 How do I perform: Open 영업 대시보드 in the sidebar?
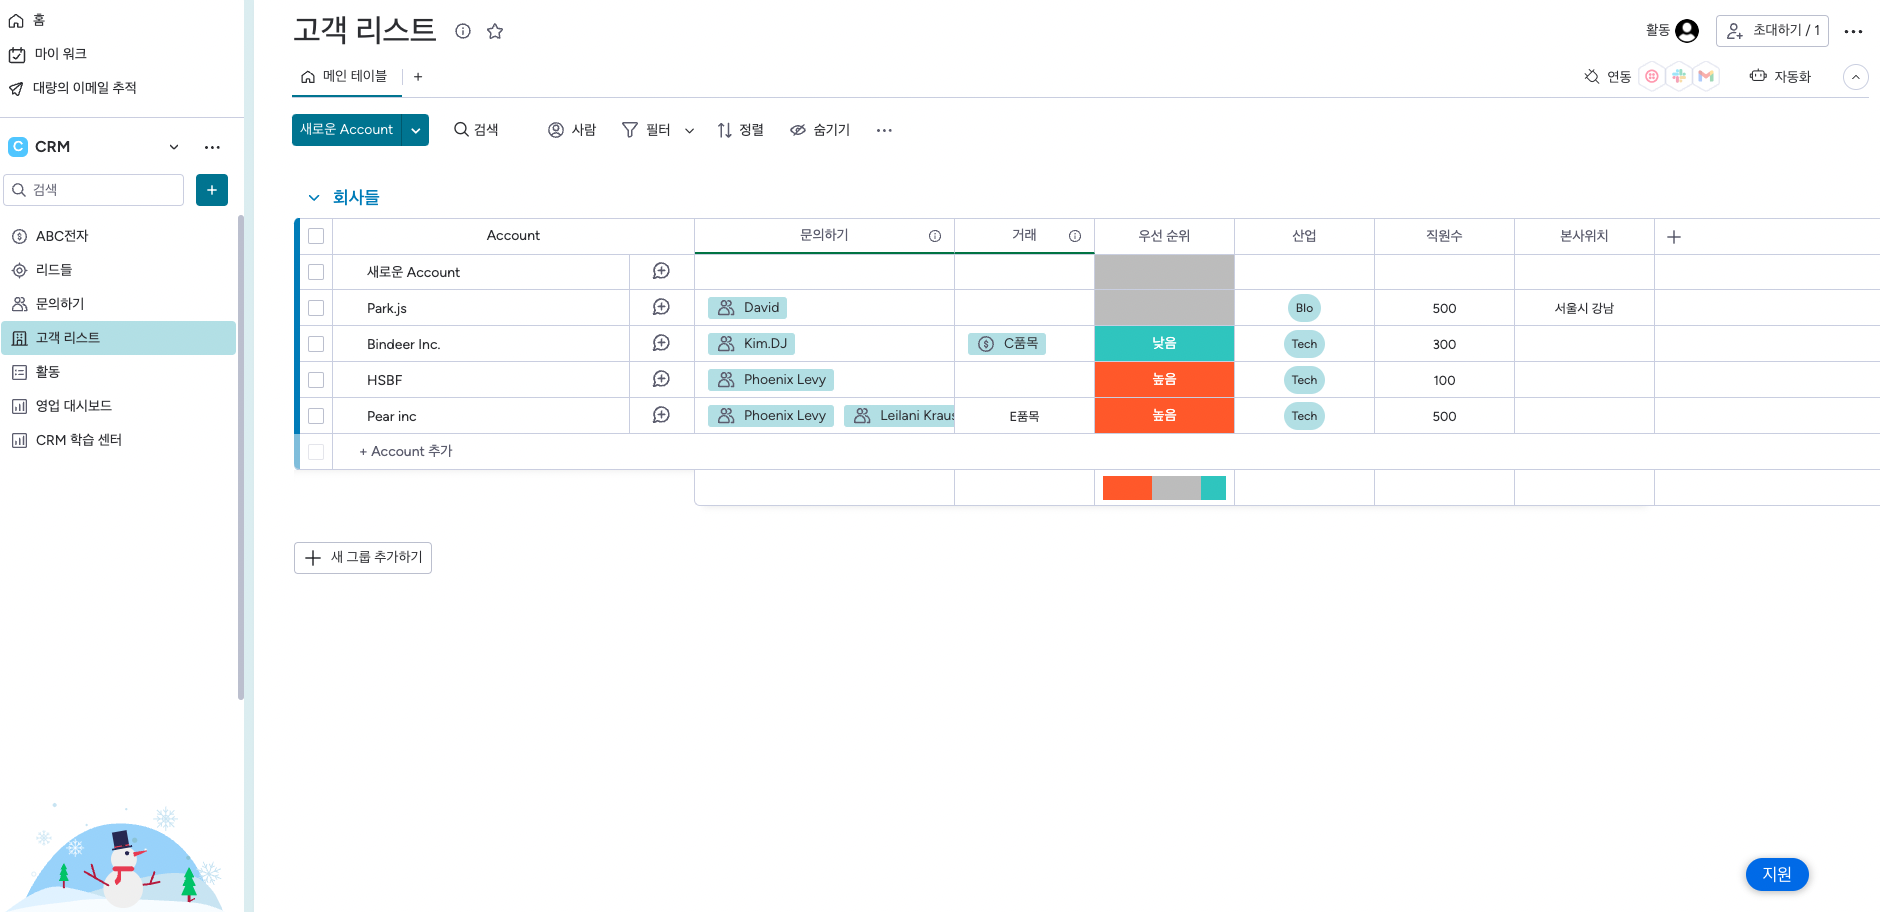[x=74, y=406]
